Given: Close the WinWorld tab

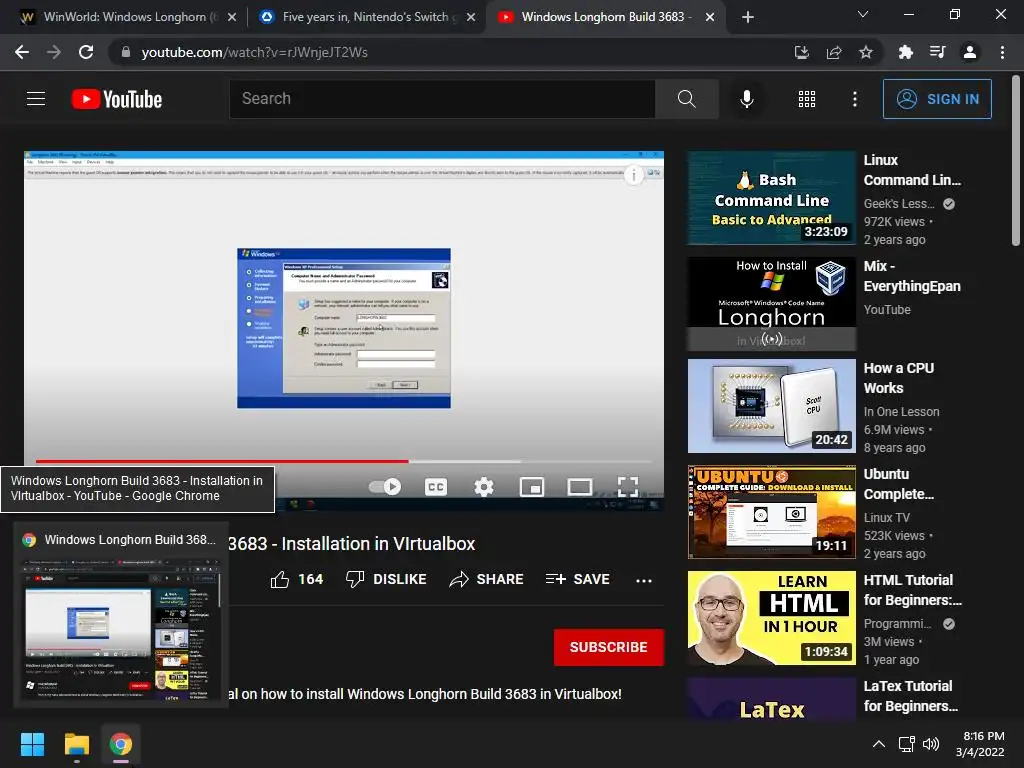Looking at the screenshot, I should pyautogui.click(x=232, y=17).
